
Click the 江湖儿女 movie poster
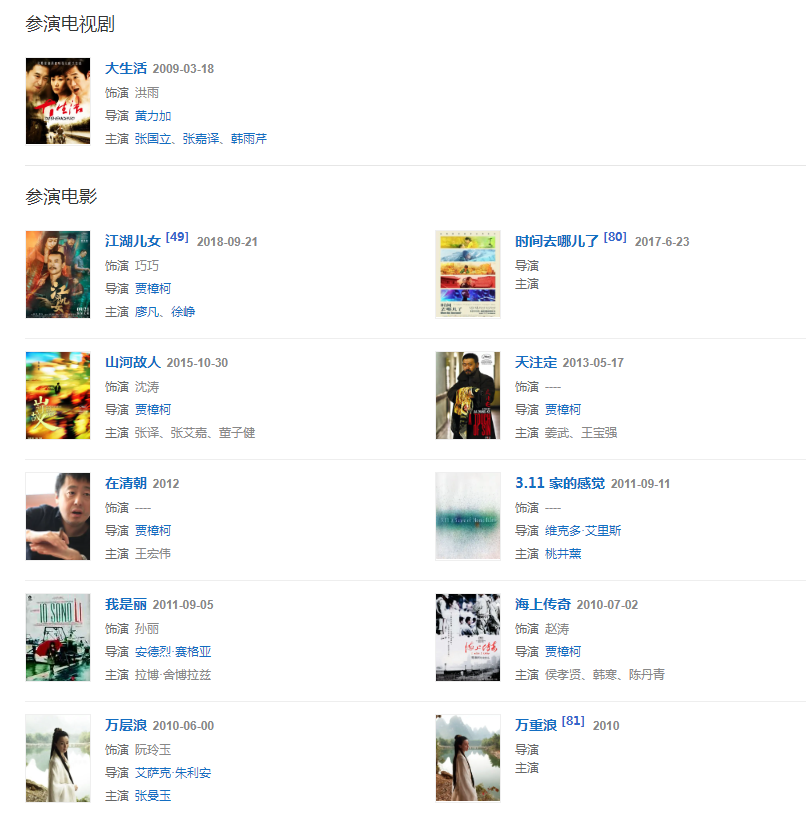click(x=58, y=274)
